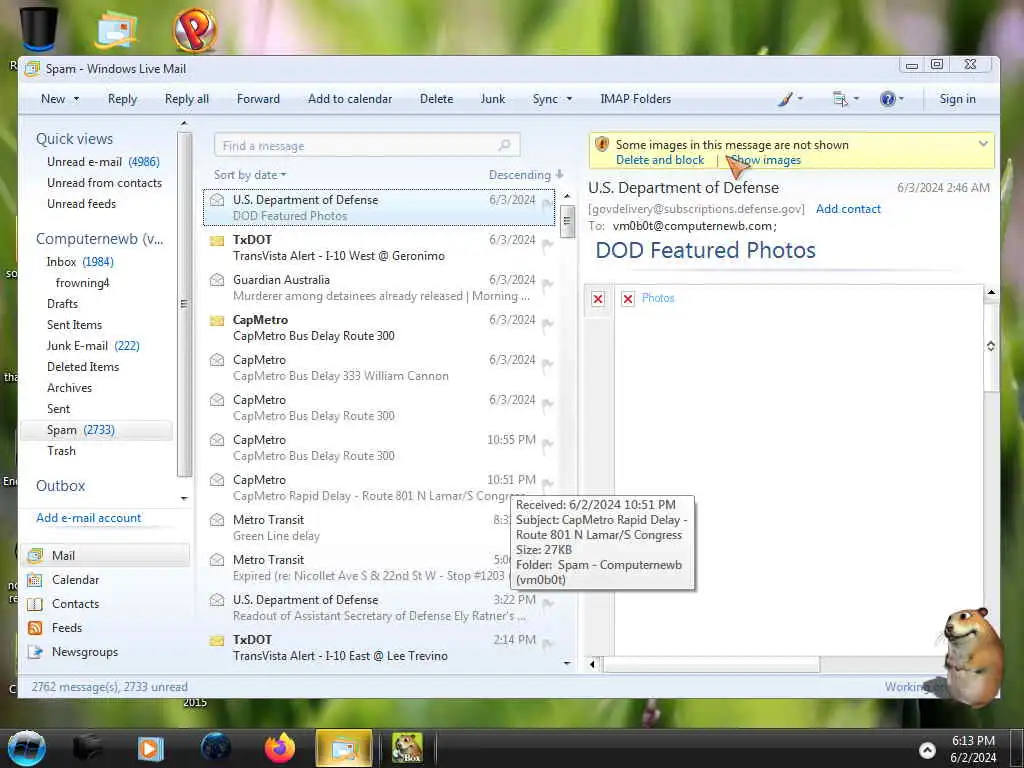
Task: Click the search magnifier in Find box
Action: (504, 145)
